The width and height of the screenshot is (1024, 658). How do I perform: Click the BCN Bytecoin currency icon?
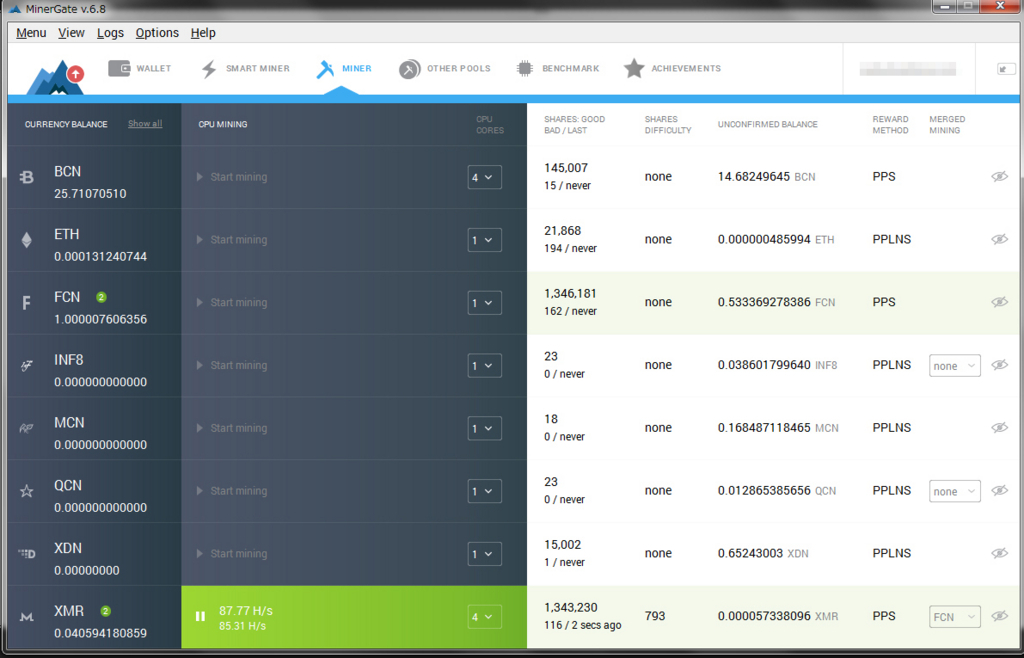[27, 177]
